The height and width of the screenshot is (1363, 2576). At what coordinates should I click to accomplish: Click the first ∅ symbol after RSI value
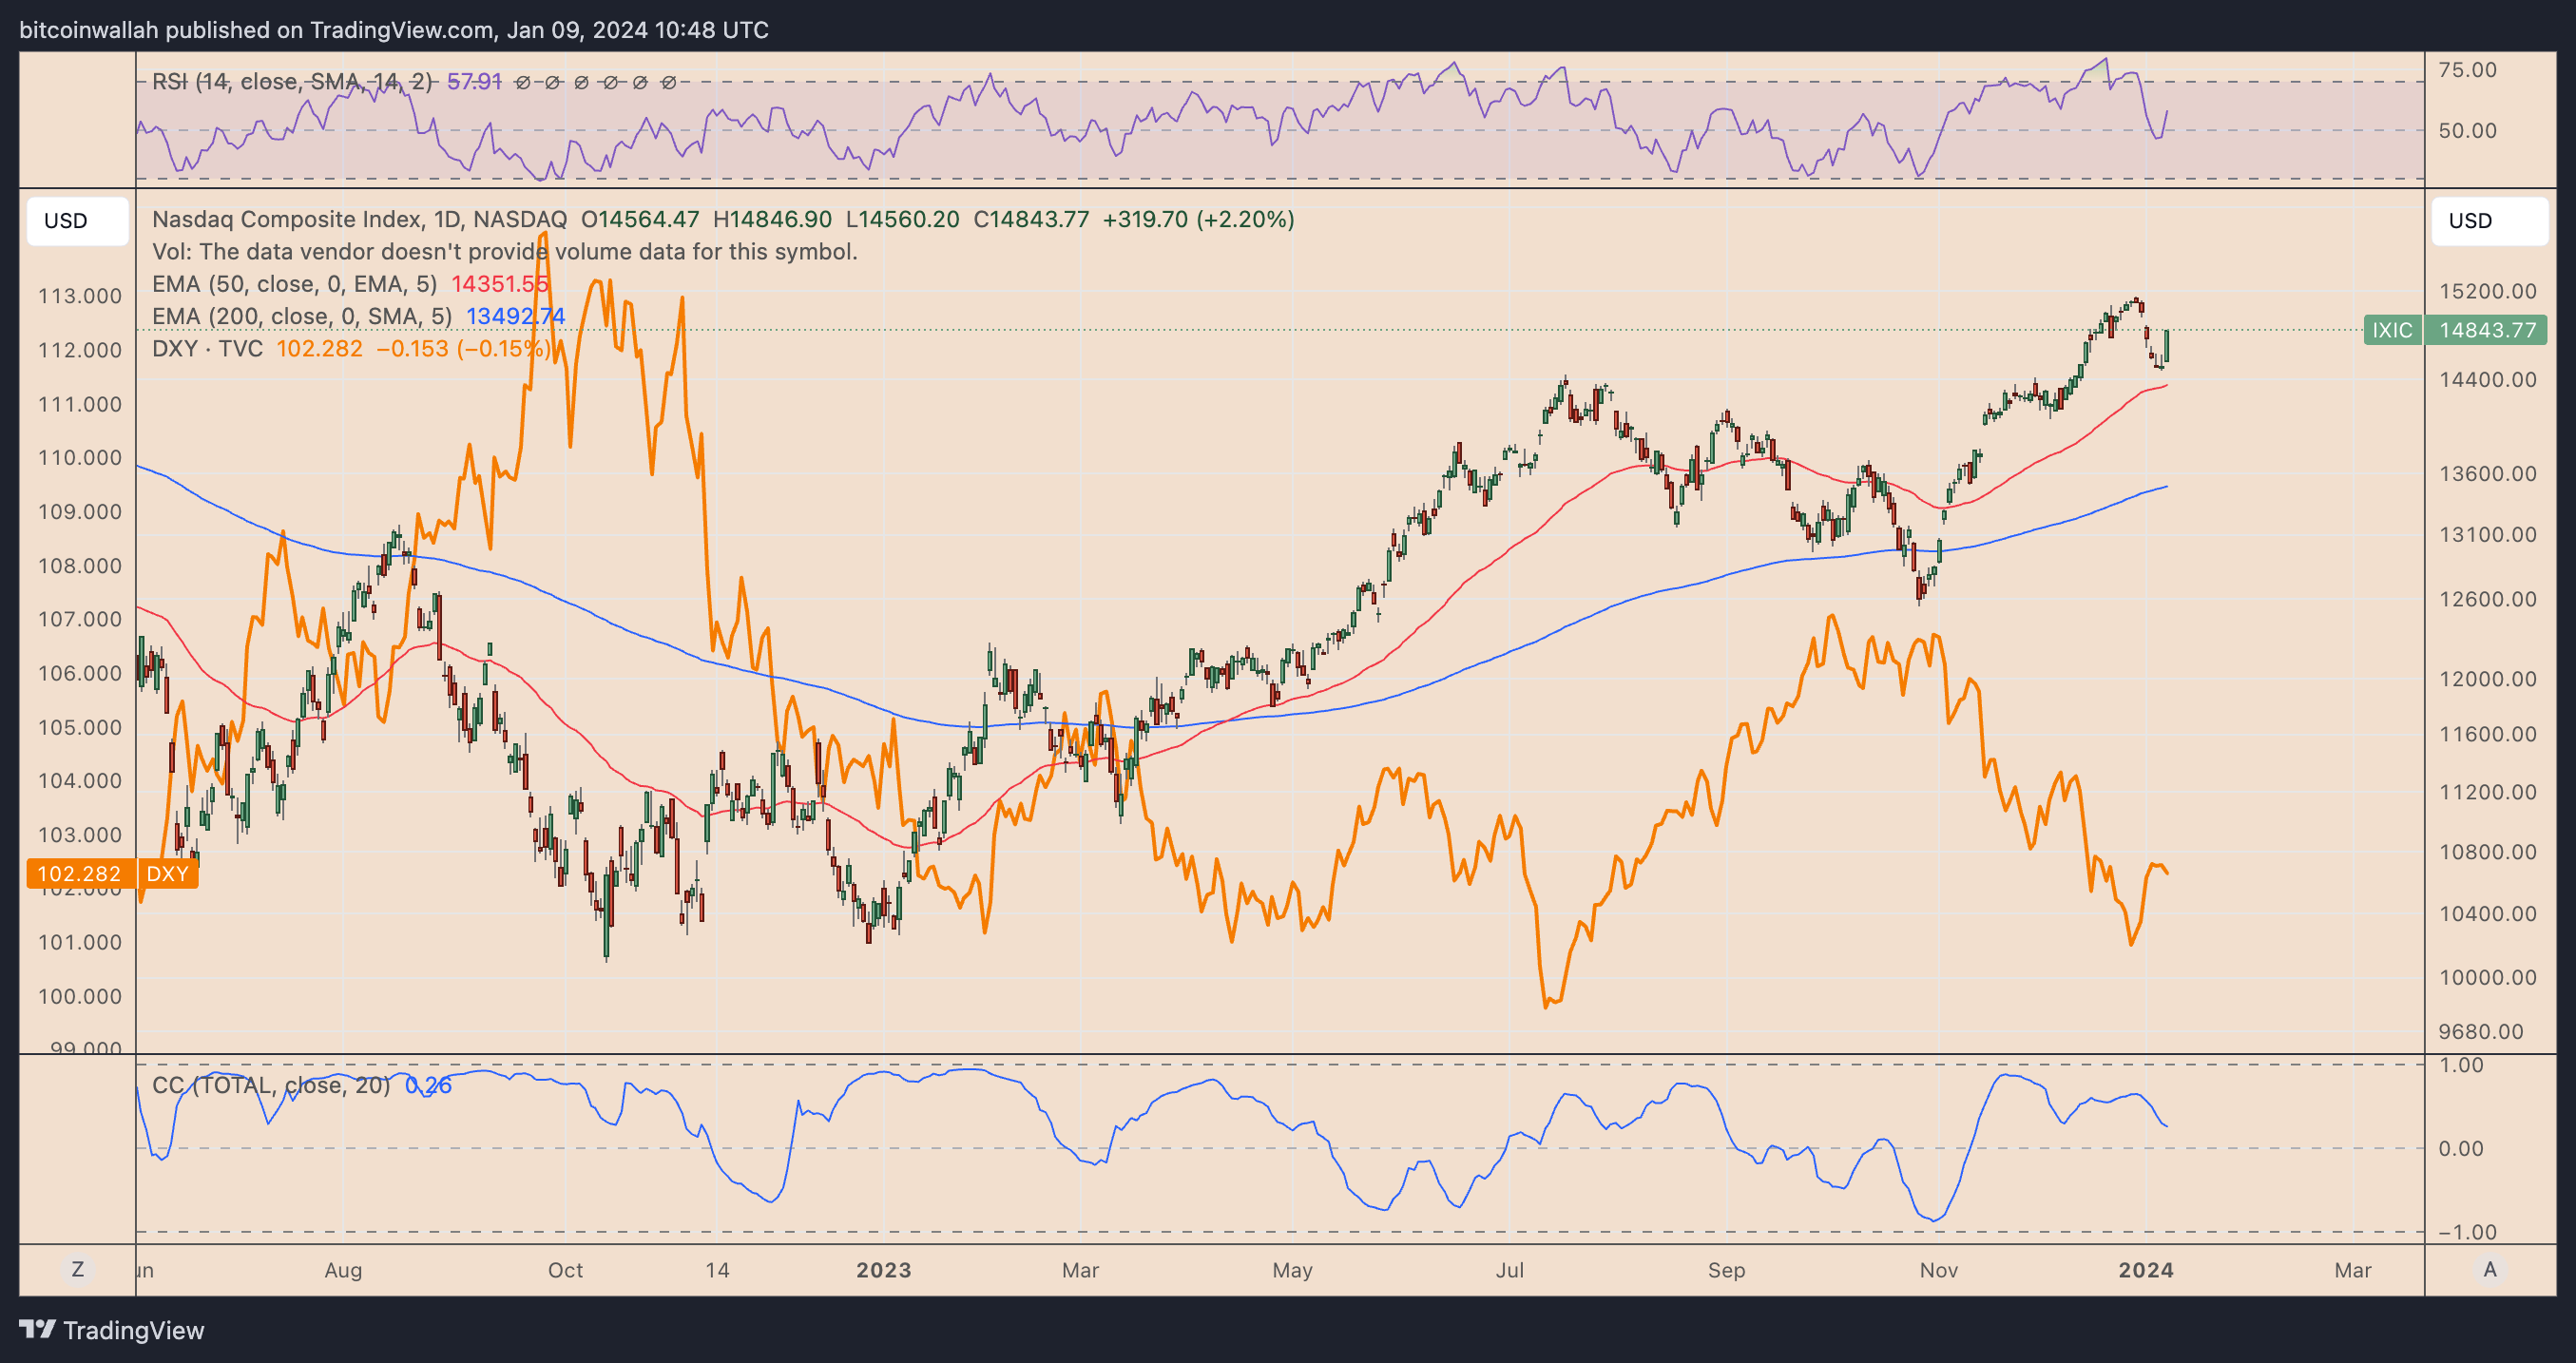tap(522, 82)
